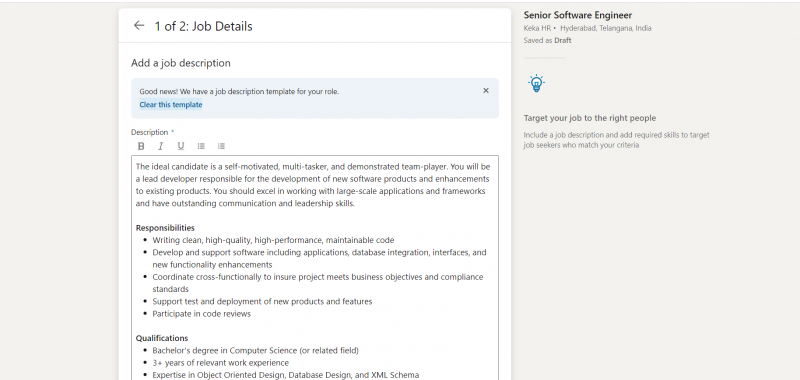Click the Support test and deployment bullet
The width and height of the screenshot is (800, 380).
pos(262,301)
